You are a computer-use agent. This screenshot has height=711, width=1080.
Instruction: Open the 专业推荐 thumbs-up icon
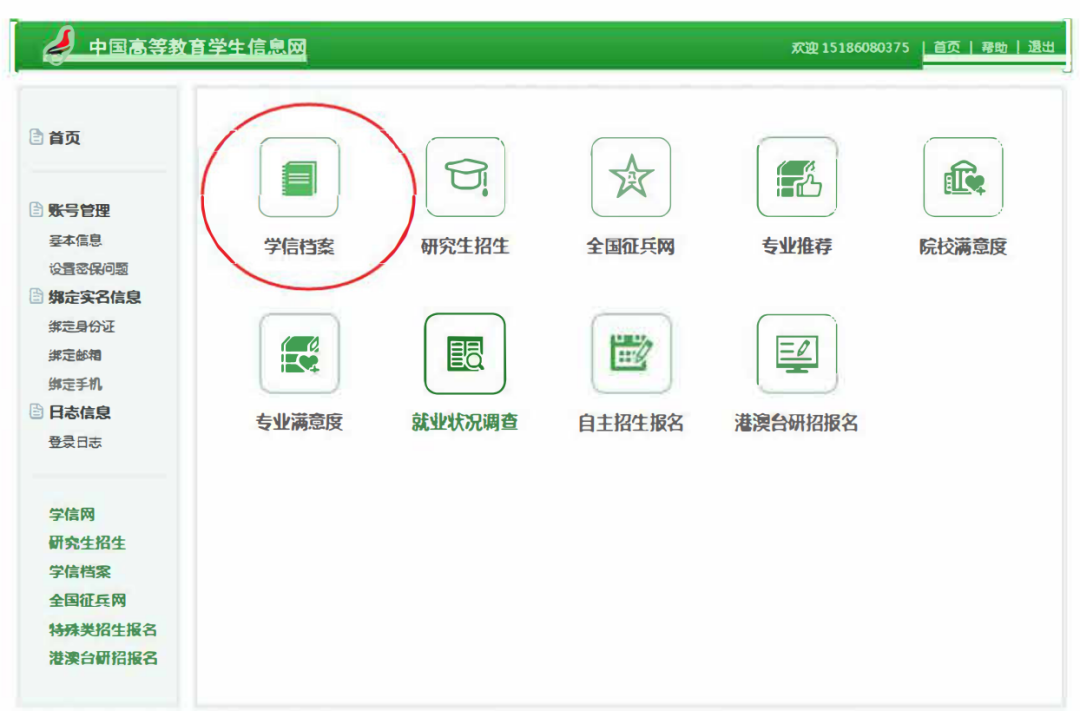[x=797, y=177]
